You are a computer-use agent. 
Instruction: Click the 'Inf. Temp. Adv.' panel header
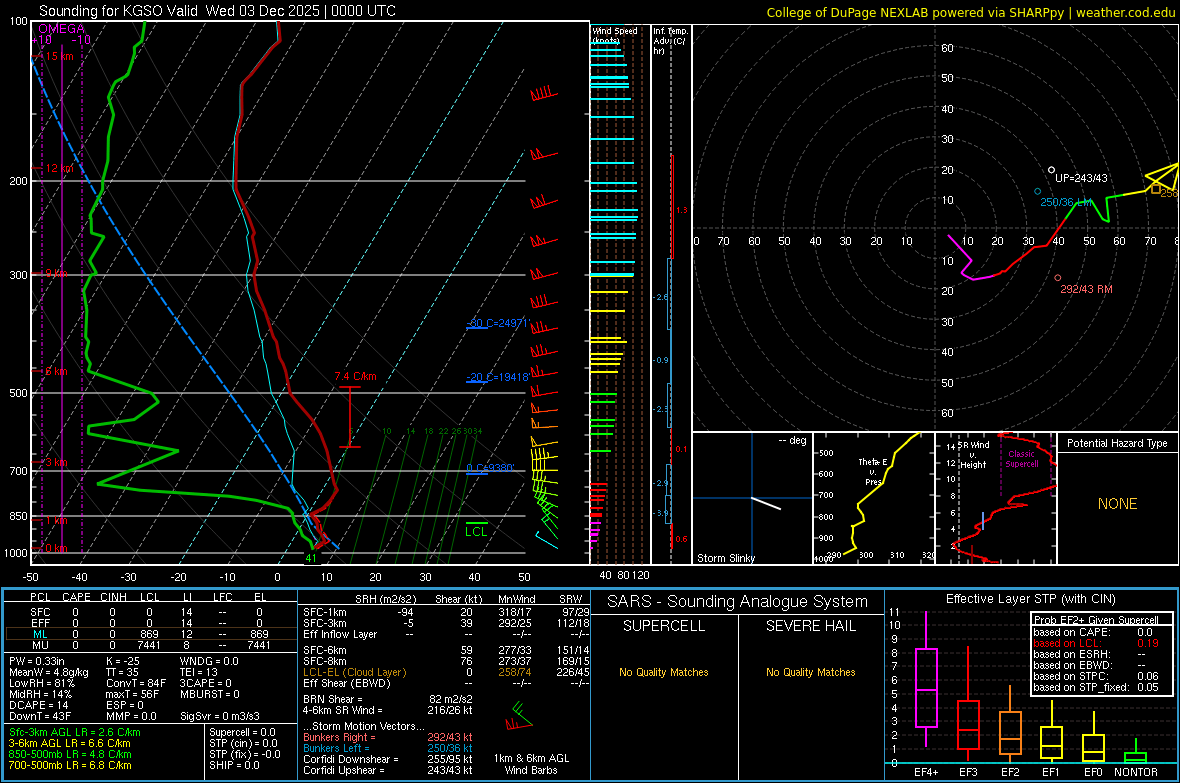[670, 41]
